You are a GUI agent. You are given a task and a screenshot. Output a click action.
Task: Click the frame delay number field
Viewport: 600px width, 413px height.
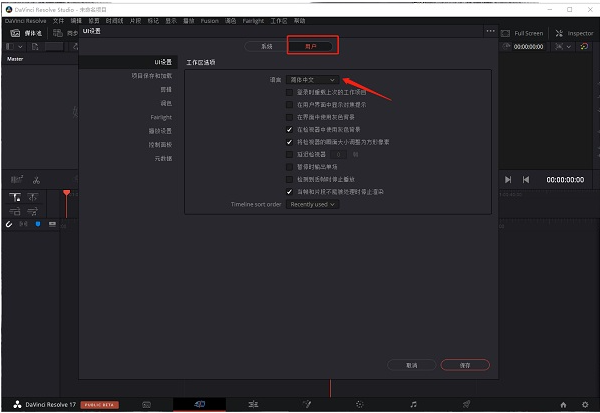[x=338, y=154]
